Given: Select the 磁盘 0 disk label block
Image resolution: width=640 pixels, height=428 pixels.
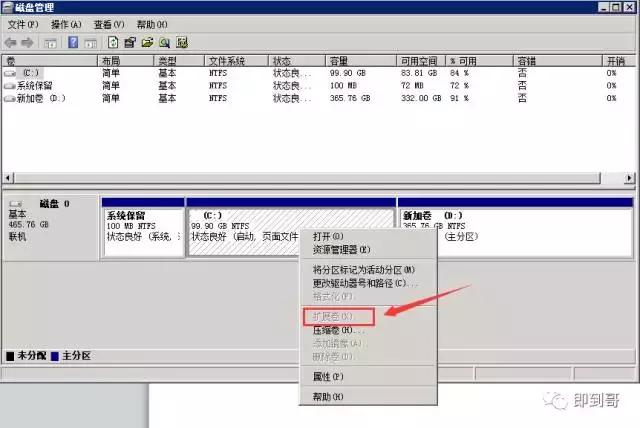Looking at the screenshot, I should (51, 228).
